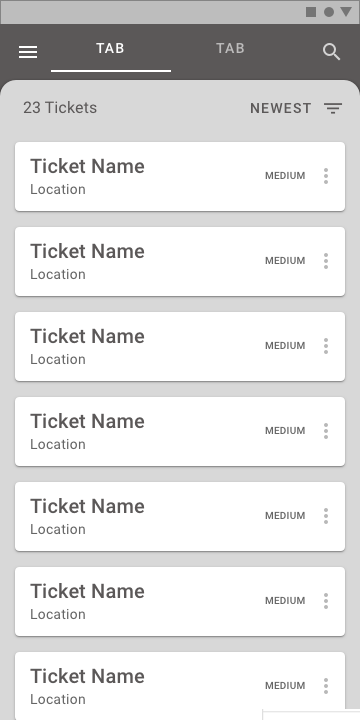
Task: Change sort order via NEWEST label
Action: point(281,108)
